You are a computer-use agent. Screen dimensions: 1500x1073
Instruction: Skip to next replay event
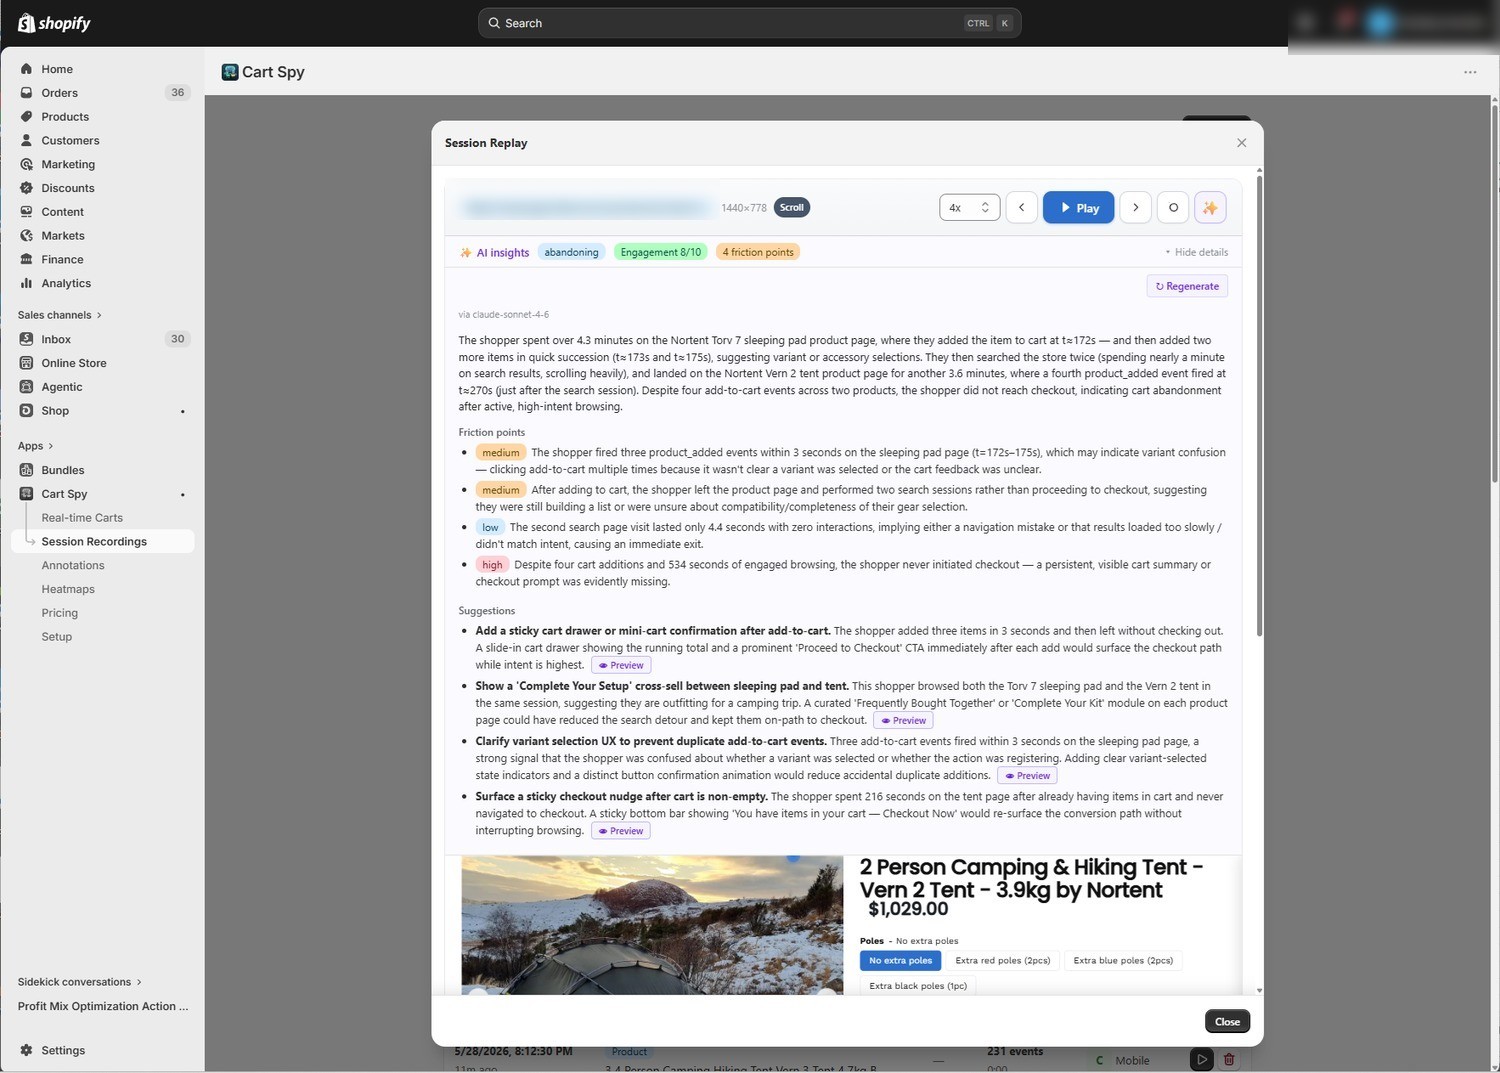point(1135,208)
